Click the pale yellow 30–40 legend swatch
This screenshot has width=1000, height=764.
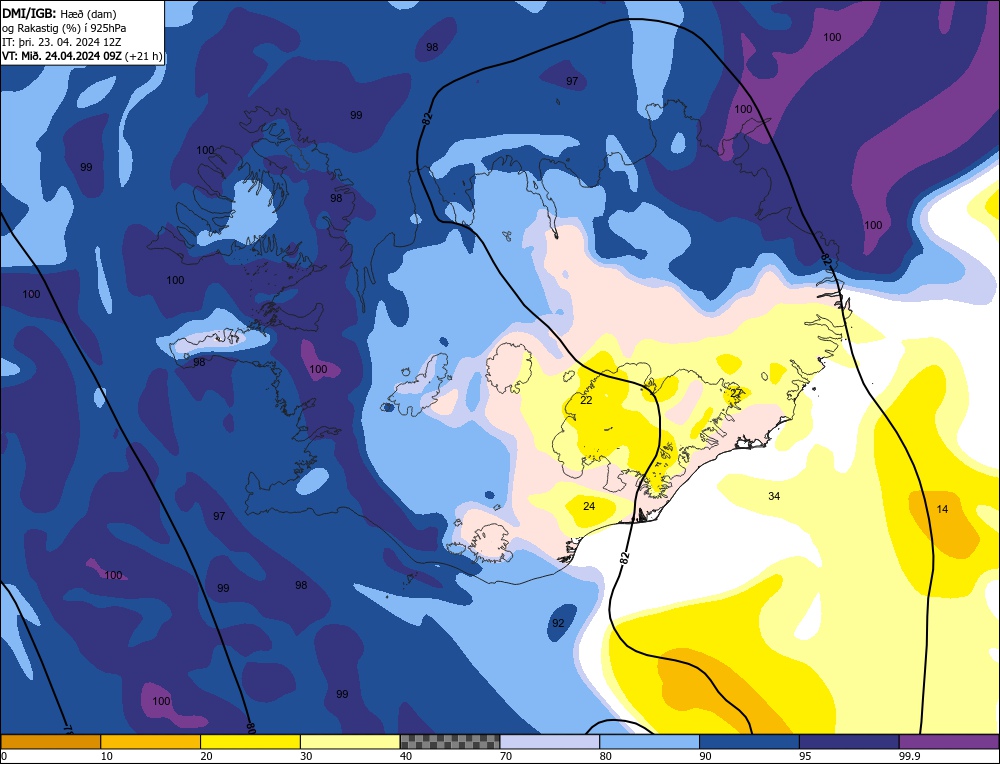[350, 742]
